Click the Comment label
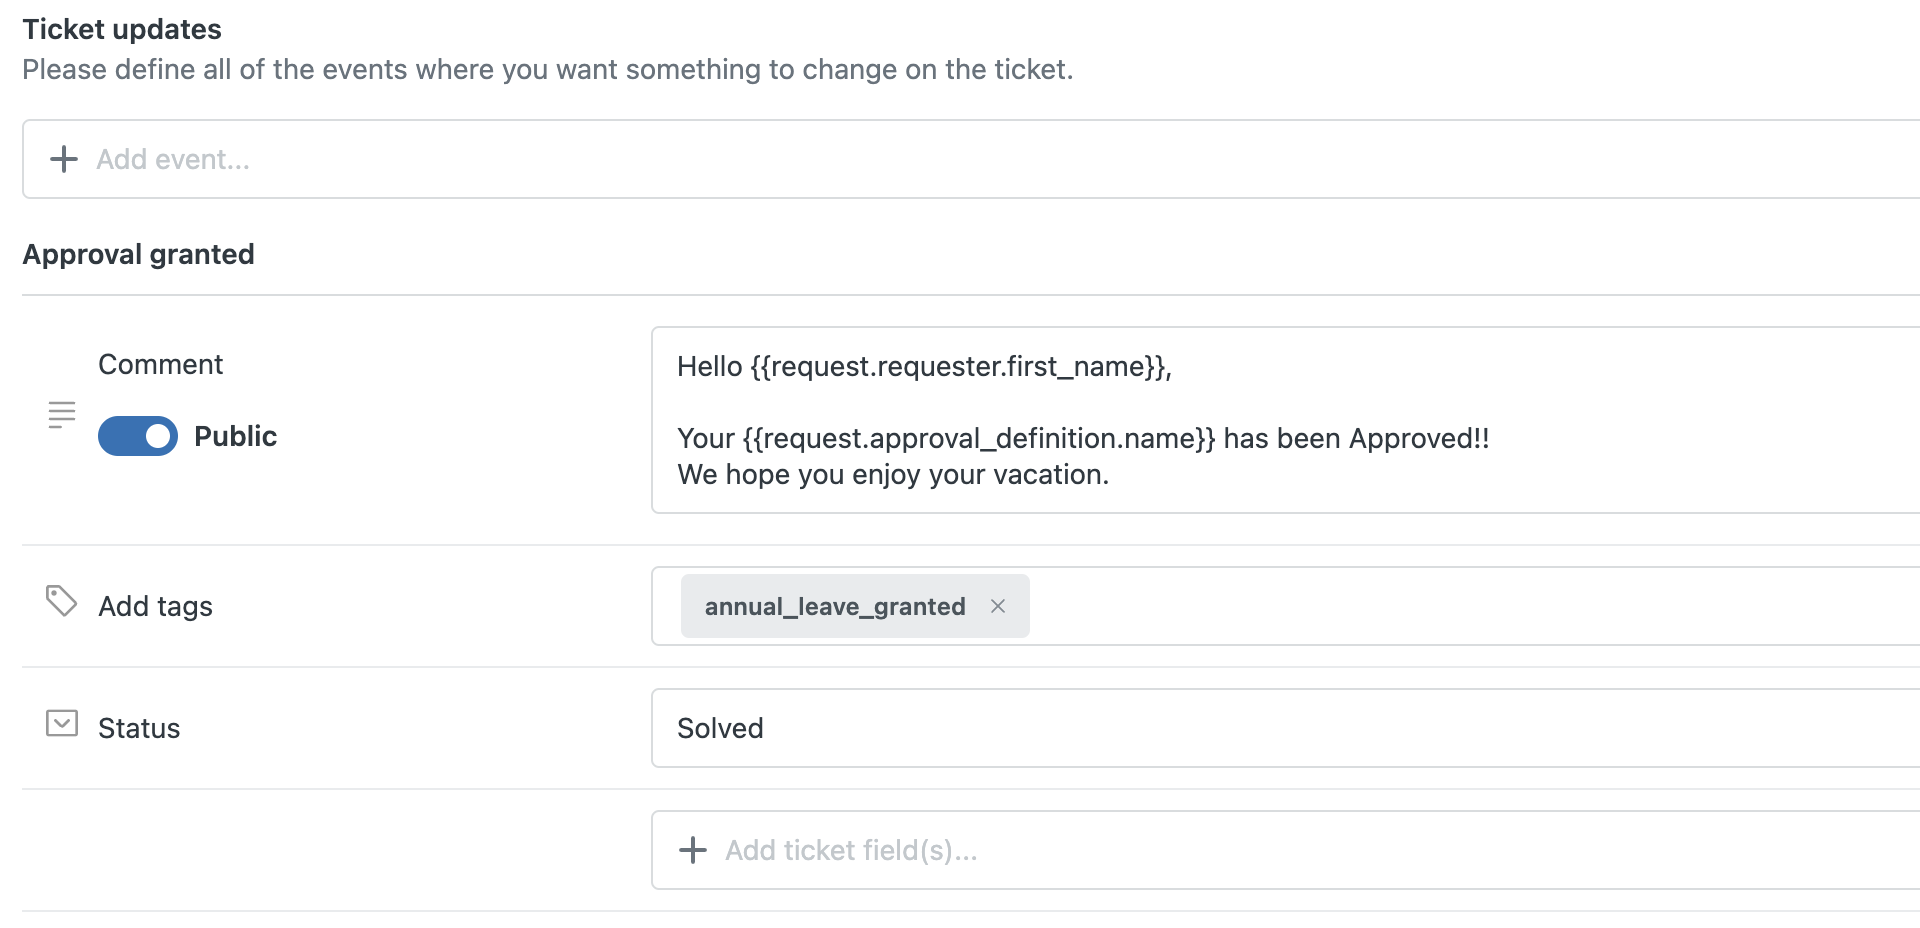Screen dimensions: 1920x928 point(160,364)
